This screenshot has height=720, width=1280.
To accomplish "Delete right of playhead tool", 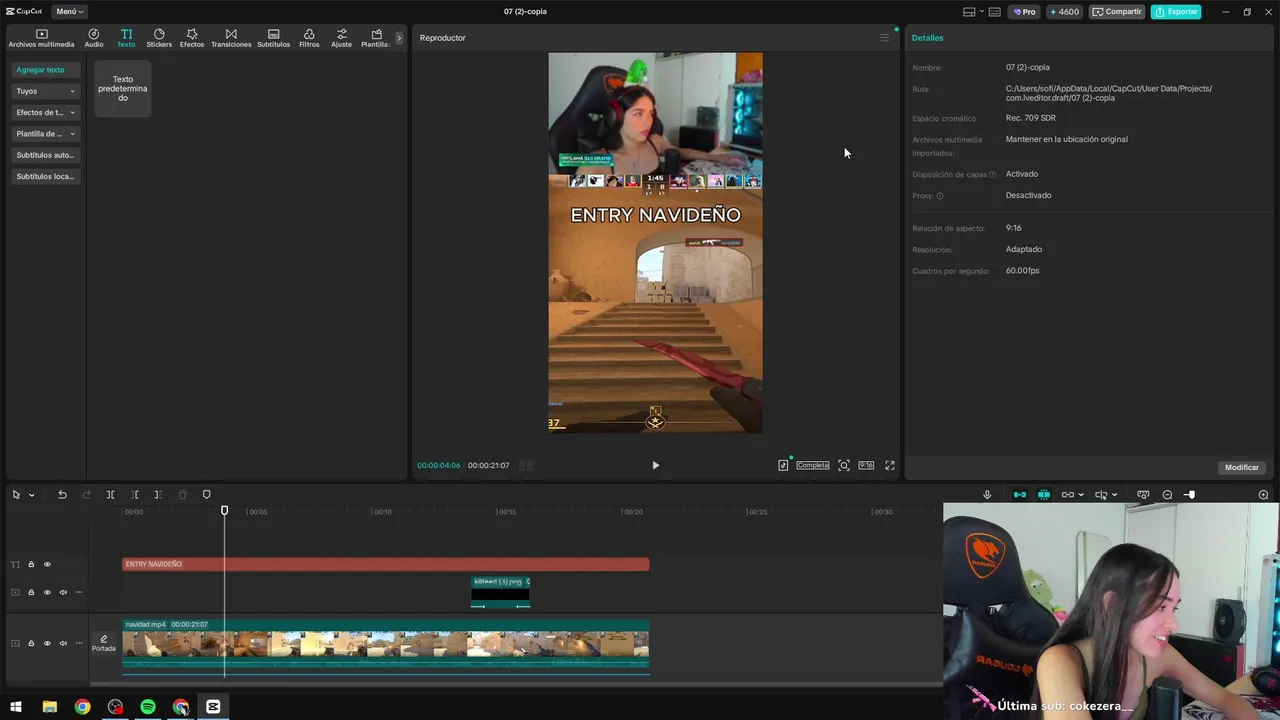I will click(x=158, y=495).
